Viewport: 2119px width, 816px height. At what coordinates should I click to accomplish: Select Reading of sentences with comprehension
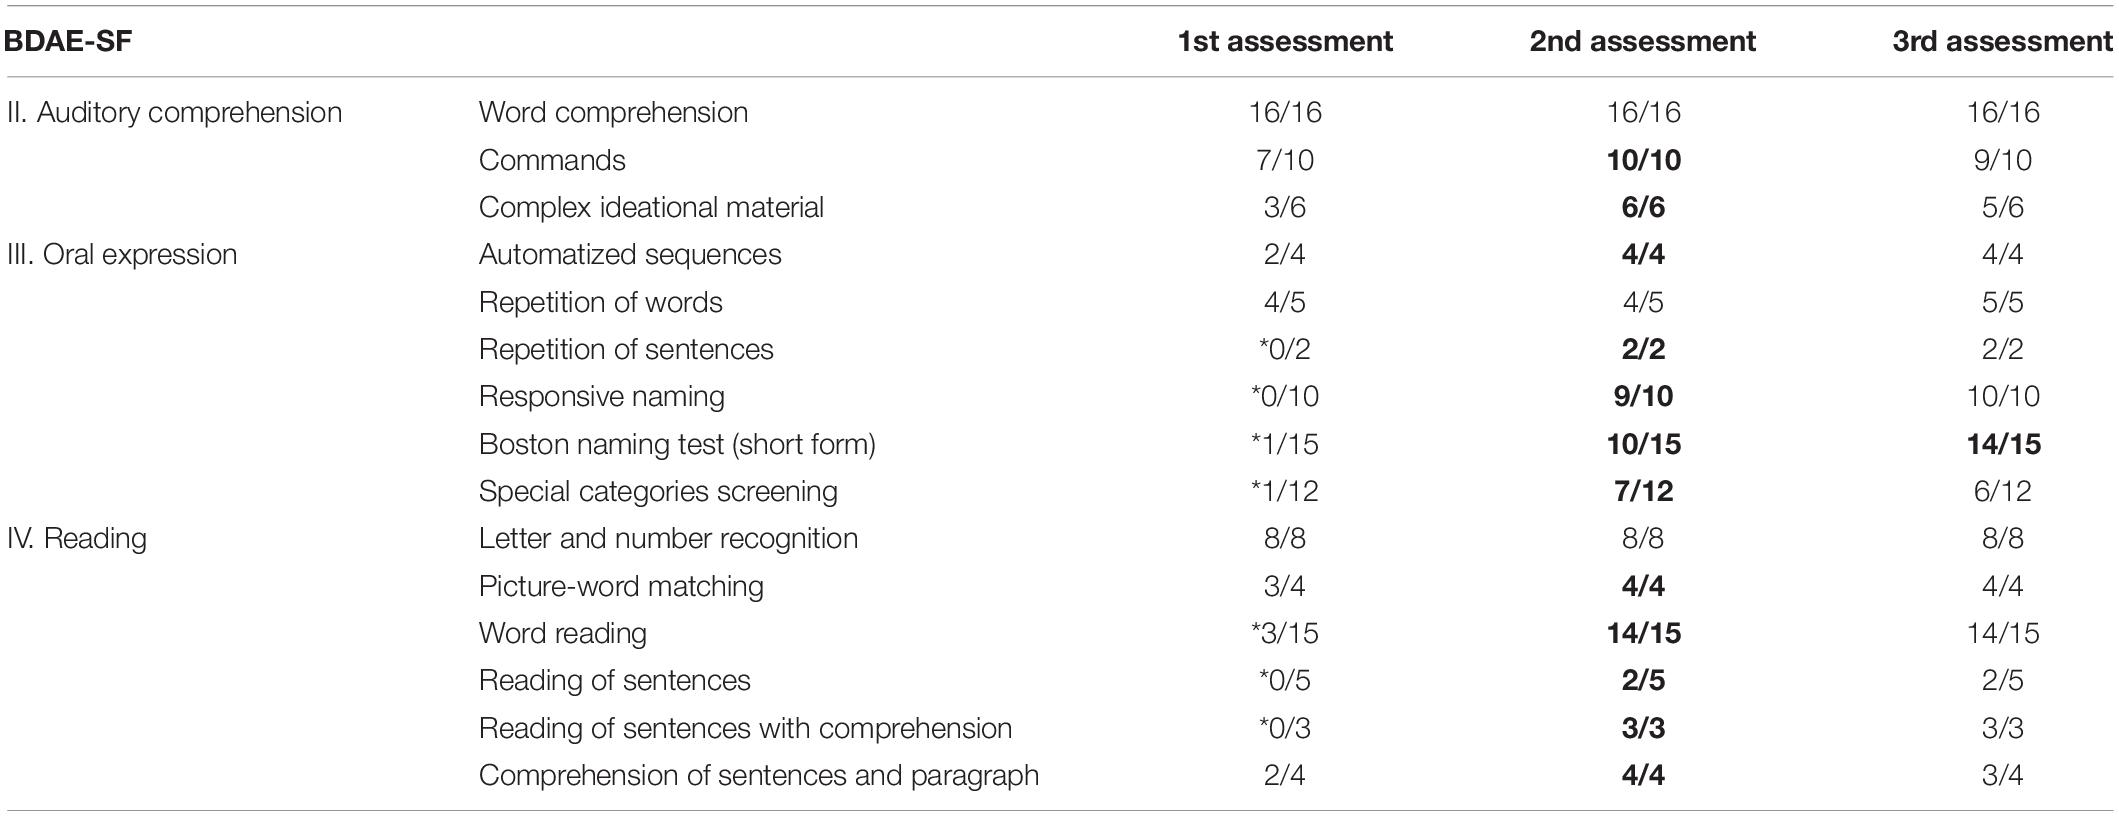[x=745, y=728]
